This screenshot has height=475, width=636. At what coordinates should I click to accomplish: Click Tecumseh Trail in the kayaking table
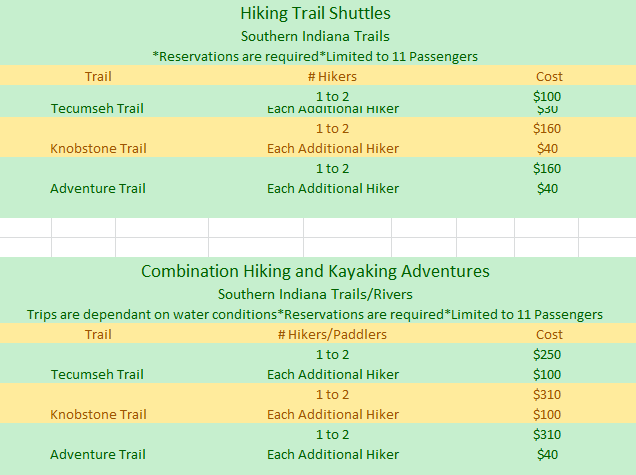click(x=98, y=374)
